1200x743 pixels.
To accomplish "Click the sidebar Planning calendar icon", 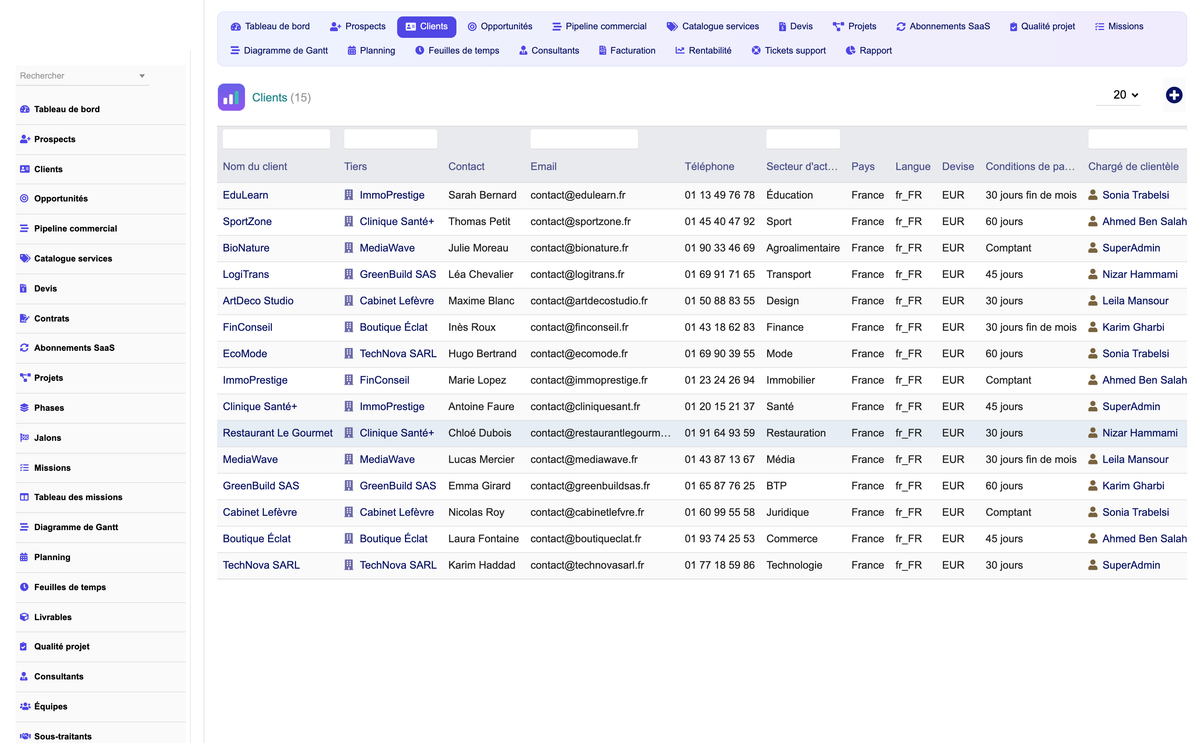I will pyautogui.click(x=25, y=557).
